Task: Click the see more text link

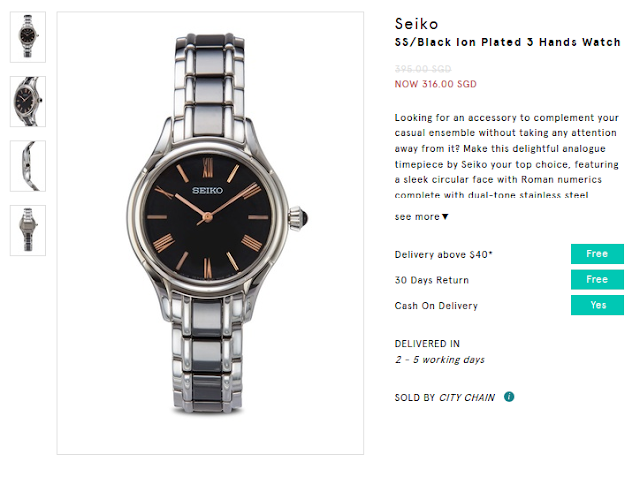Action: tap(417, 217)
